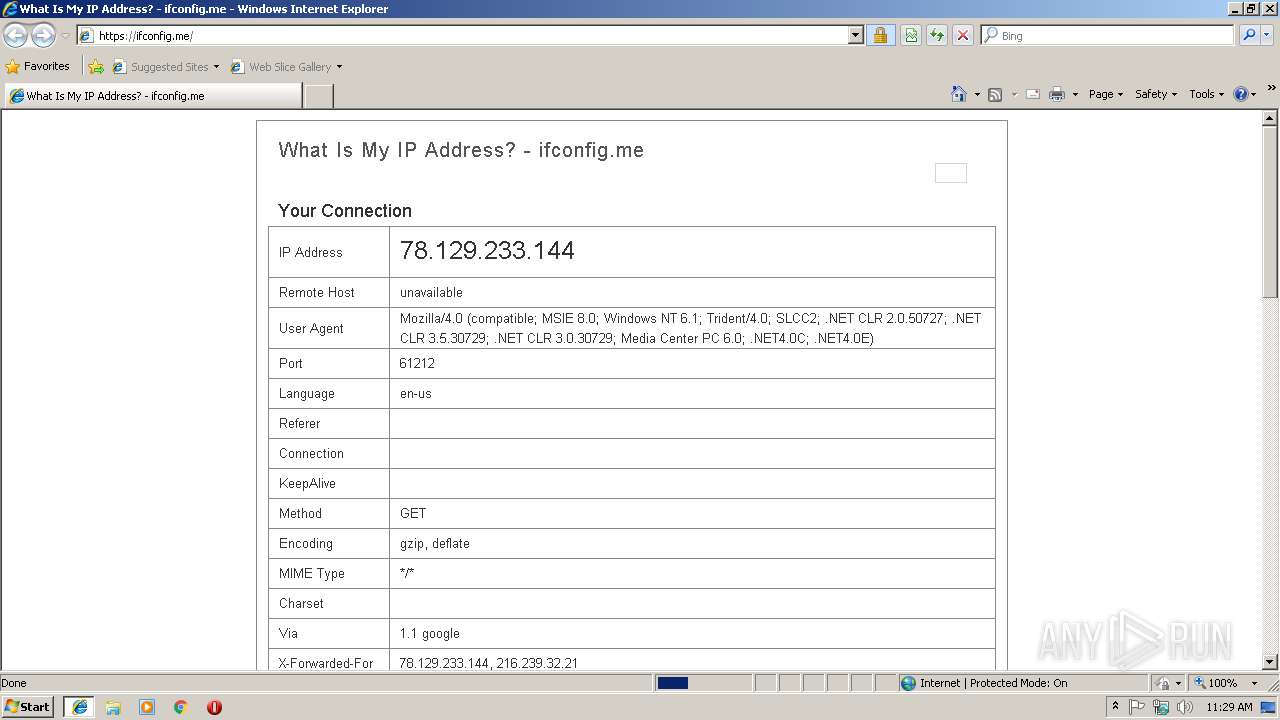Open the Windows Start menu

[28, 707]
